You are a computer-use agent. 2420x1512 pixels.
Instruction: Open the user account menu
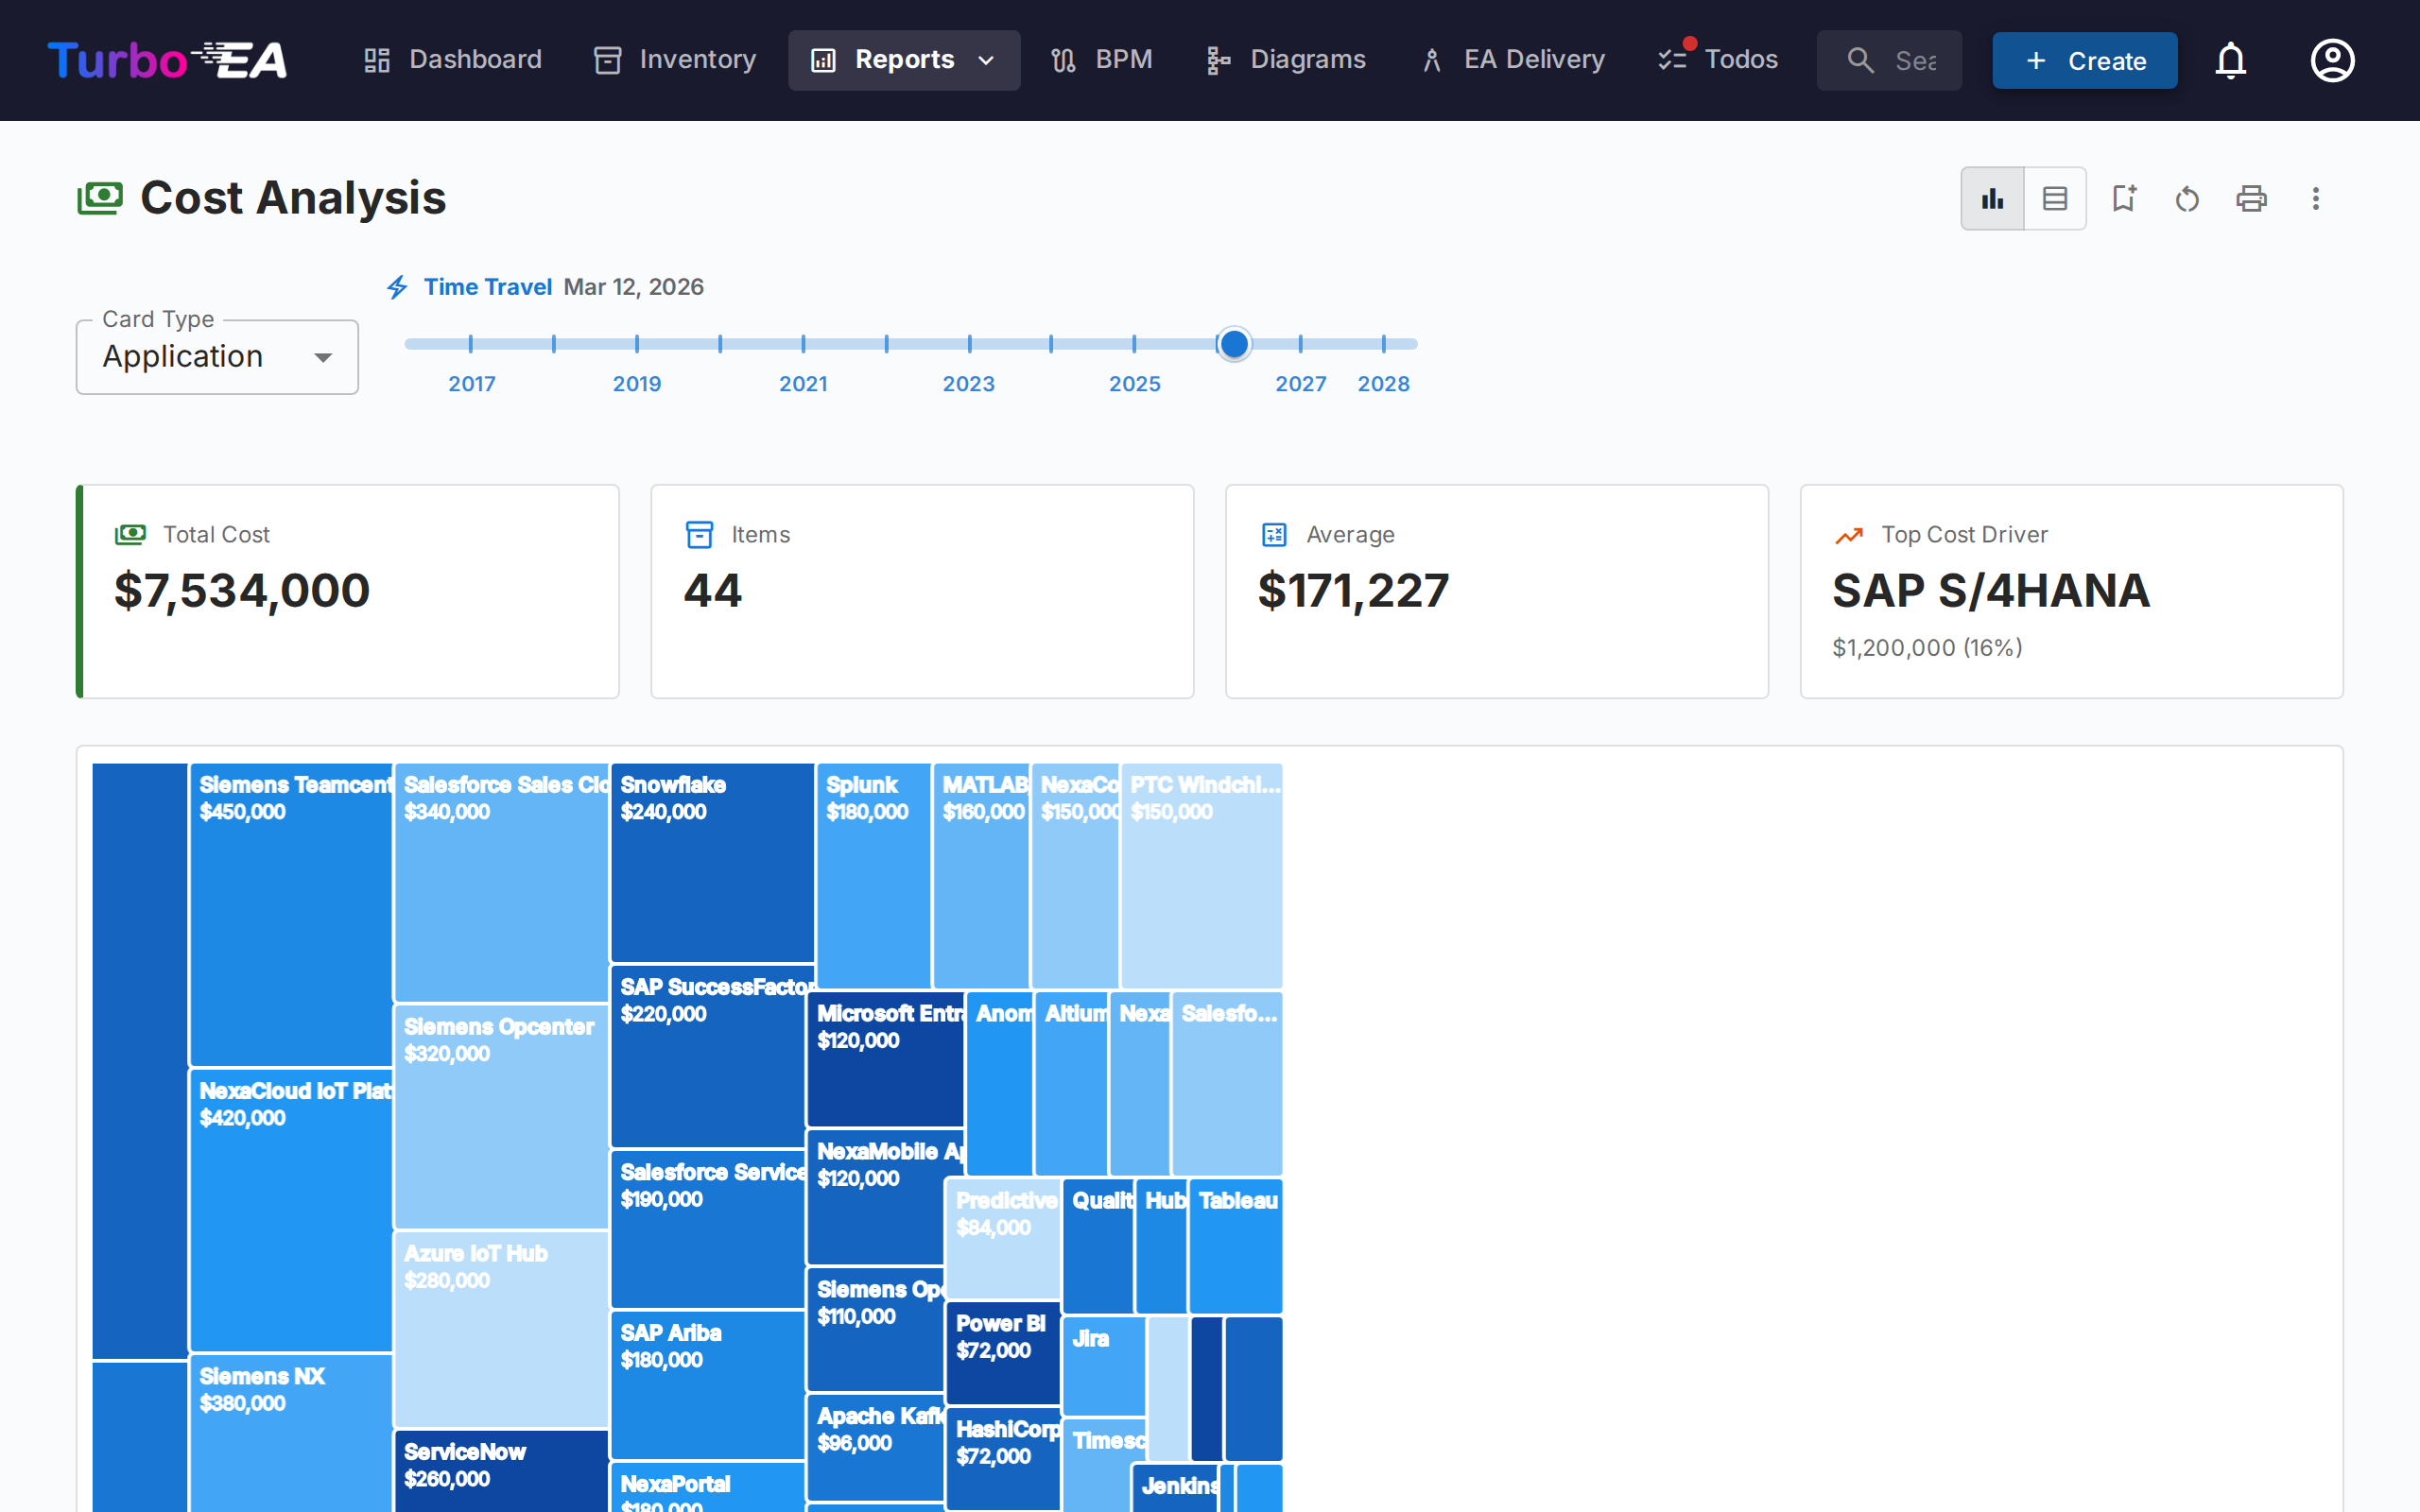[2332, 60]
